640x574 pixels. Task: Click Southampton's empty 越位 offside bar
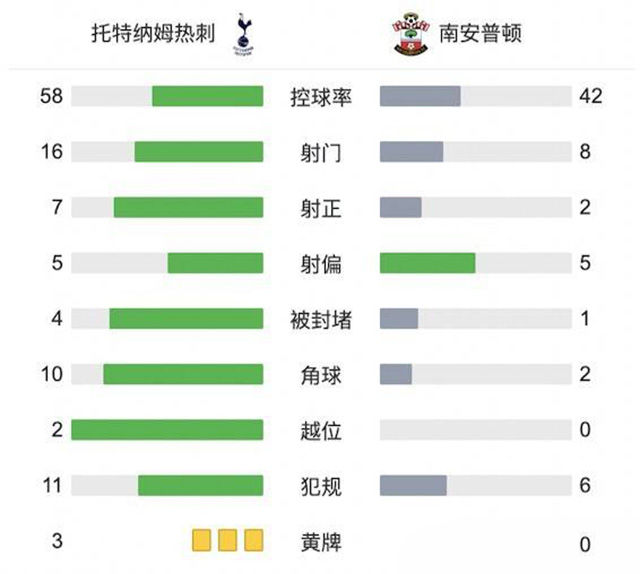(x=474, y=430)
